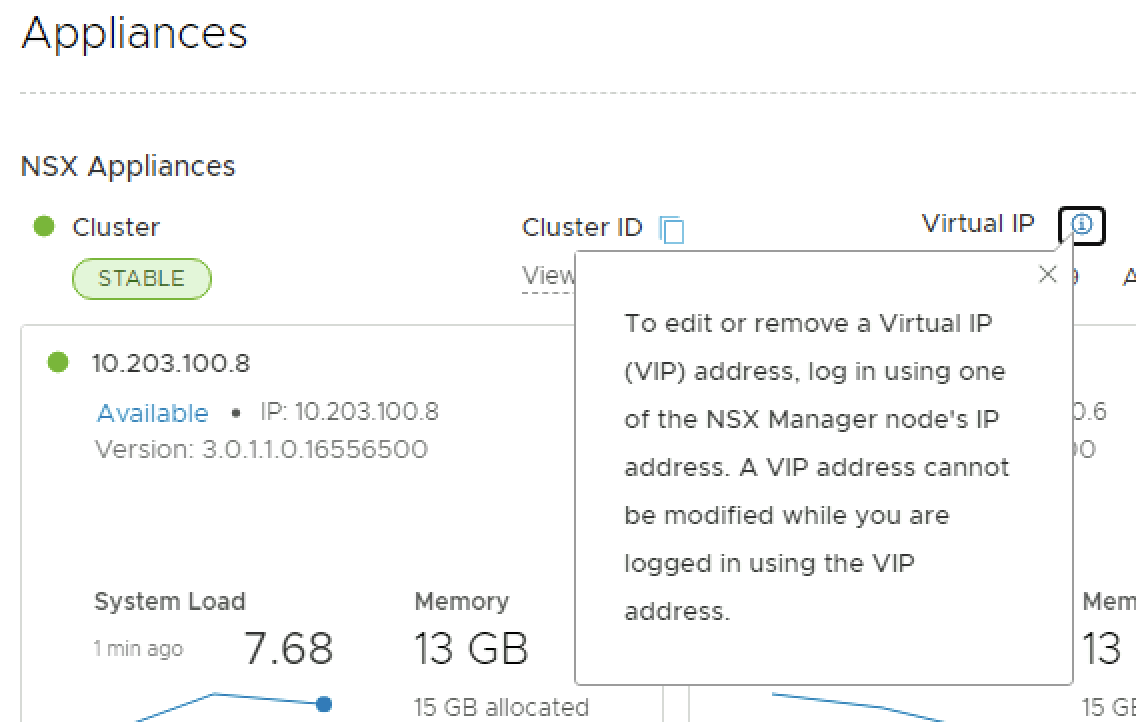This screenshot has height=722, width=1136.
Task: Click the STABLE cluster status badge
Action: 141,279
